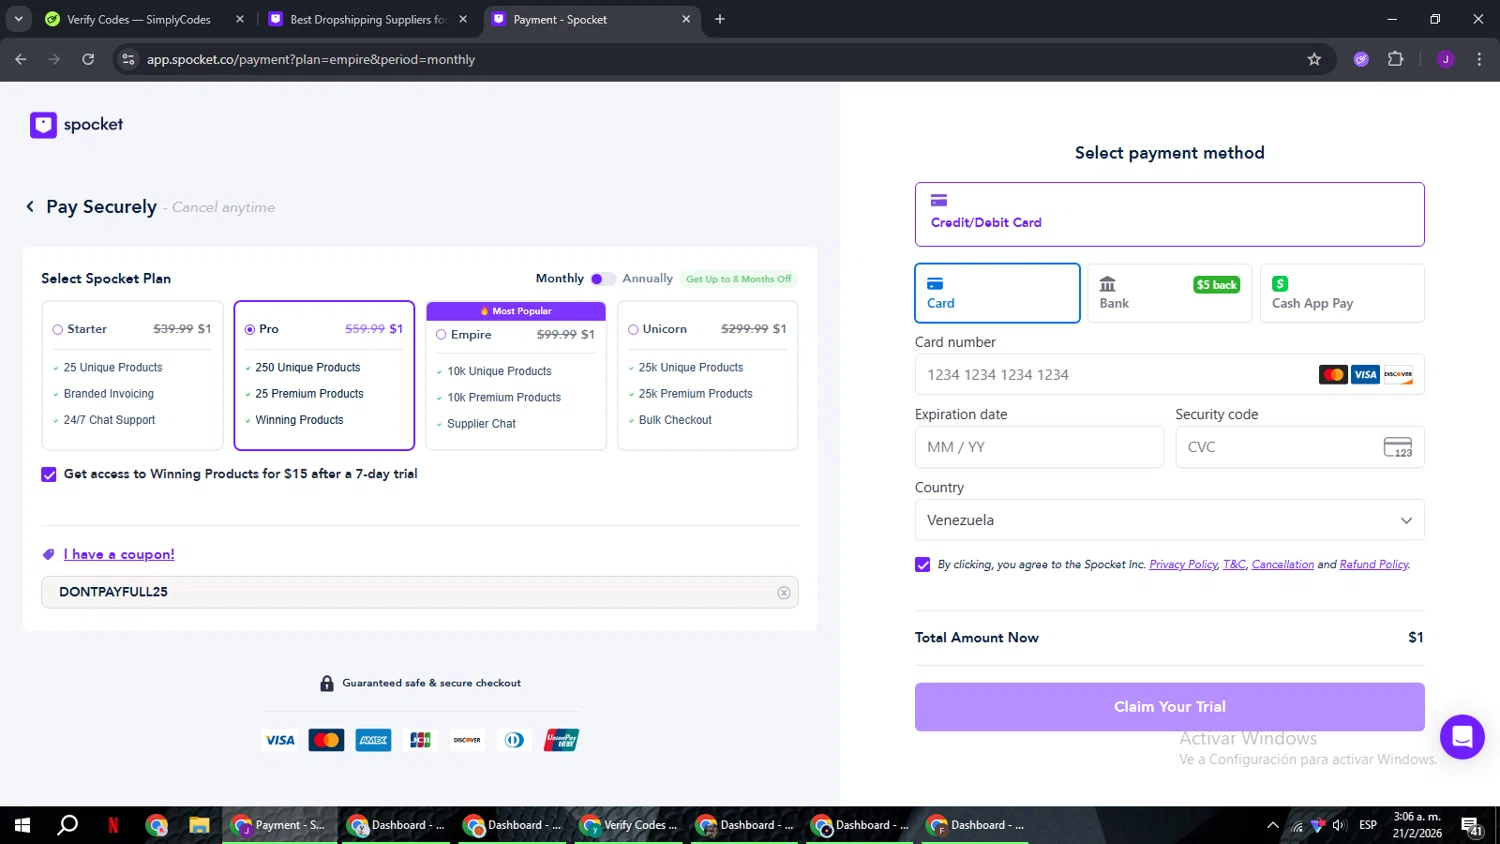This screenshot has height=844, width=1500.
Task: Open the Privacy Policy link
Action: [x=1183, y=565]
